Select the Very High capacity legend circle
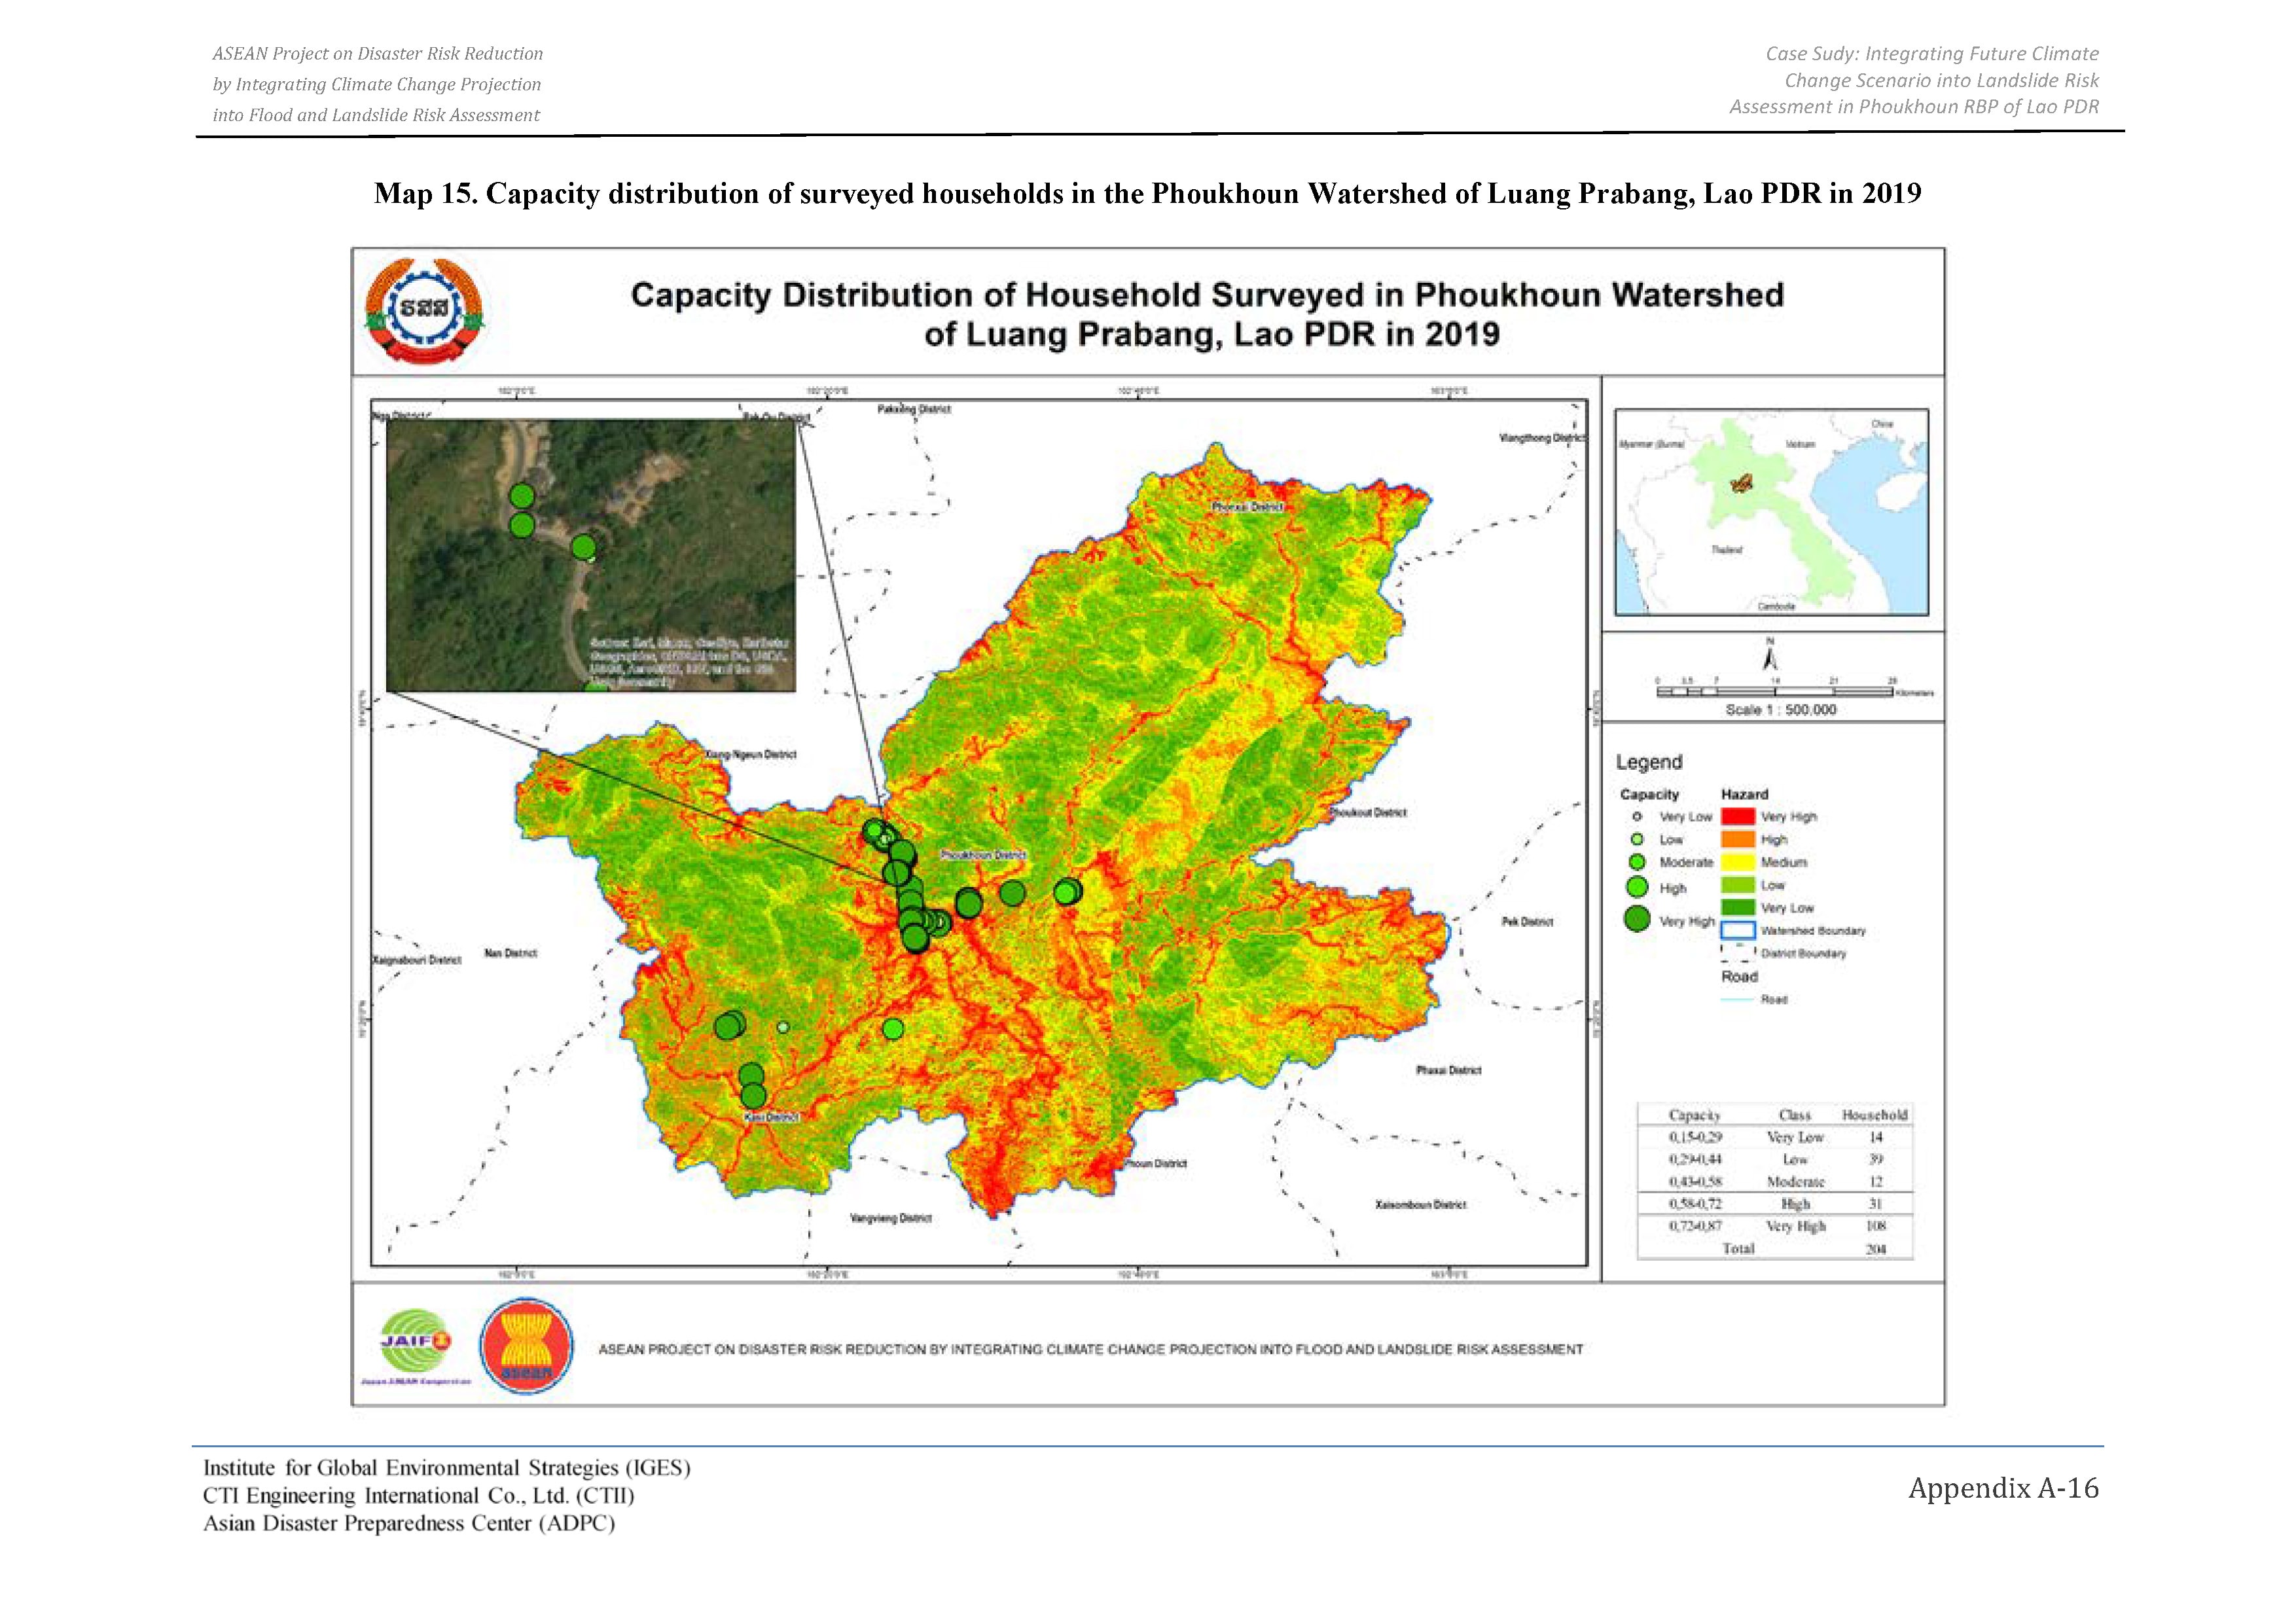This screenshot has width=2296, height=1624. tap(1637, 919)
